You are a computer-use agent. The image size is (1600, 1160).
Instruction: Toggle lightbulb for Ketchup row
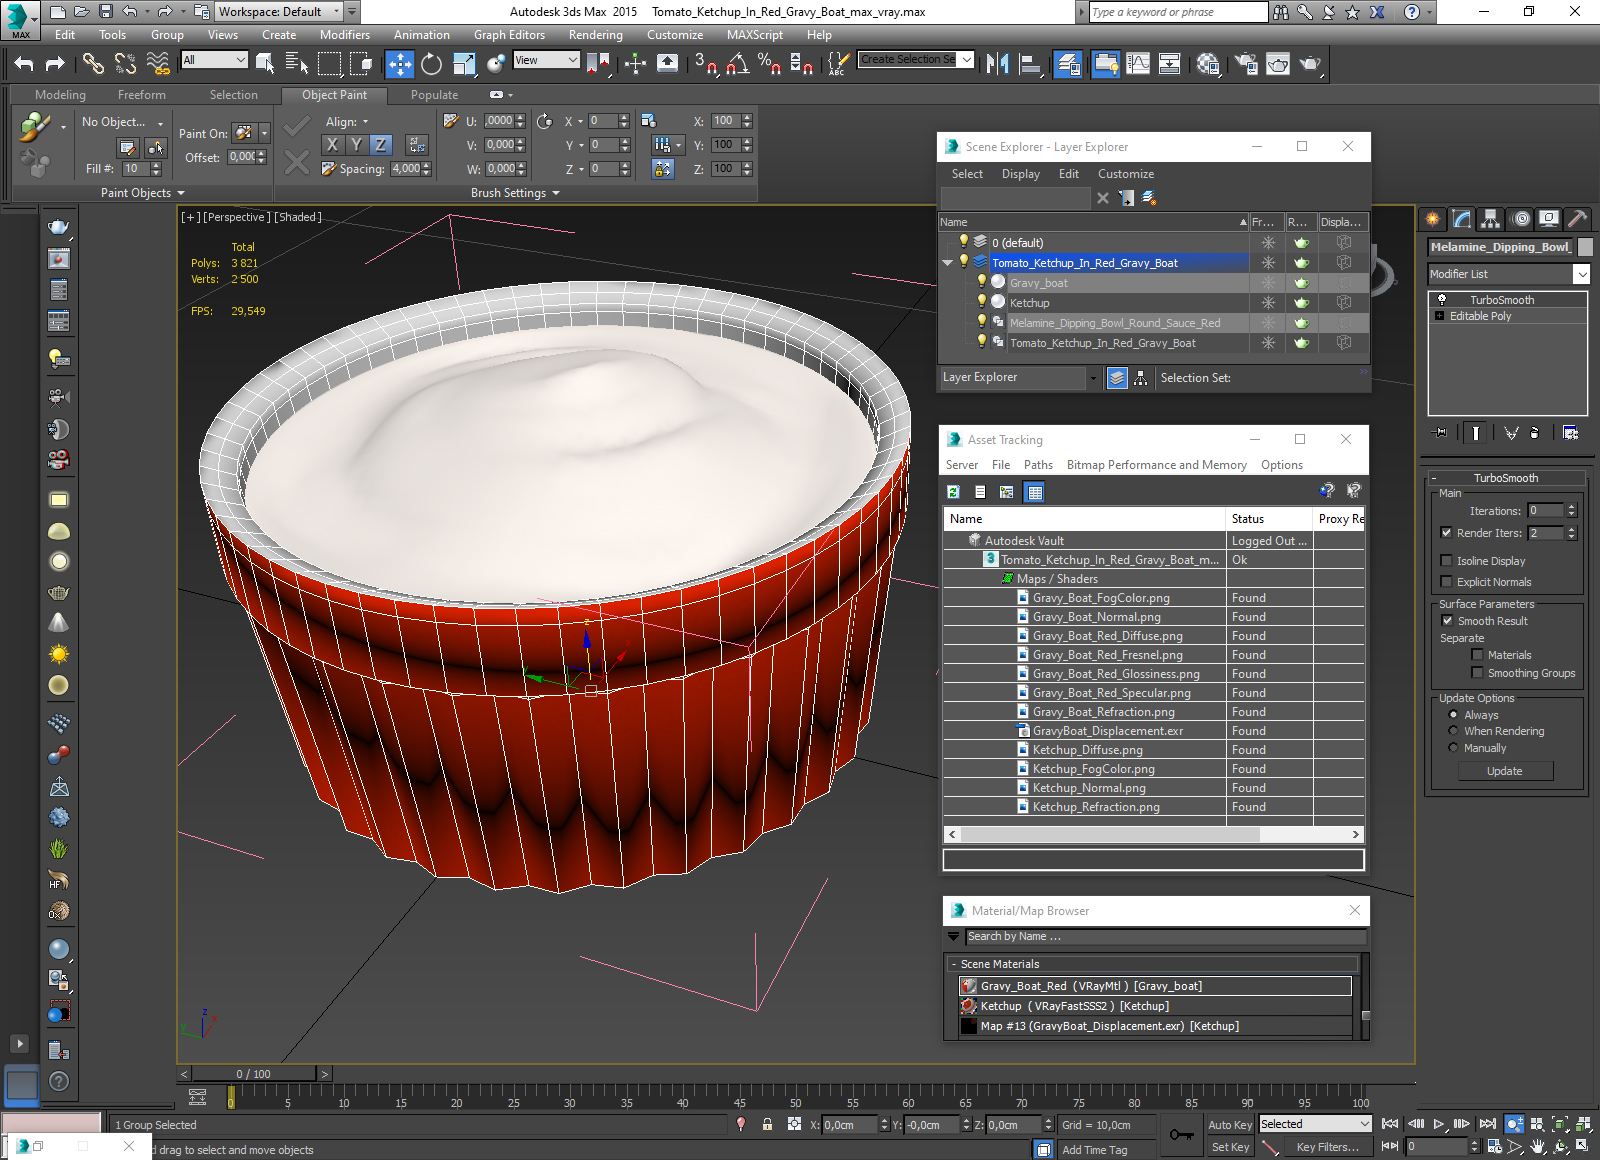click(x=982, y=302)
